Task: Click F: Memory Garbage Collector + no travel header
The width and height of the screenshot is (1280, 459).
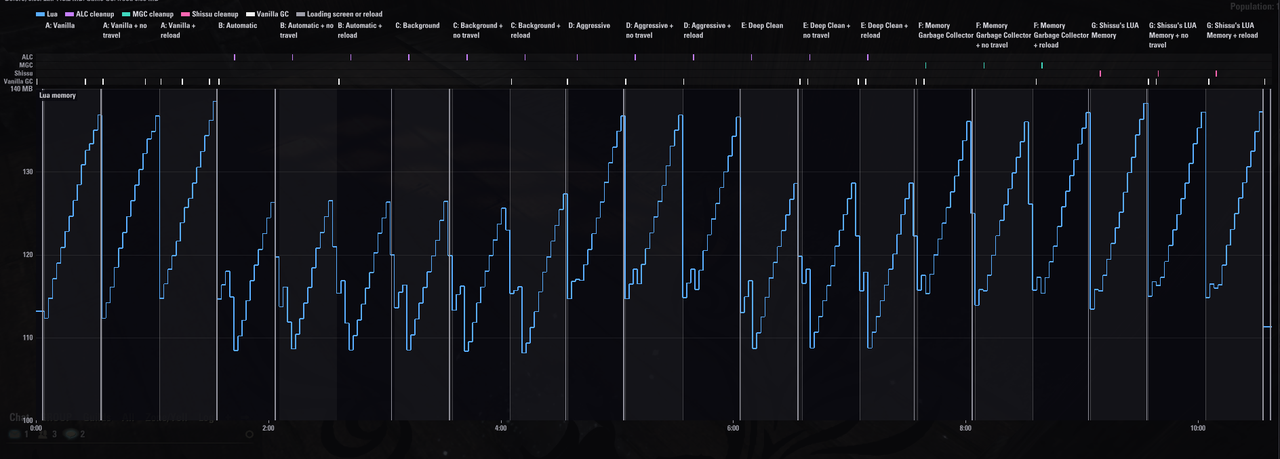Action: [x=1004, y=35]
